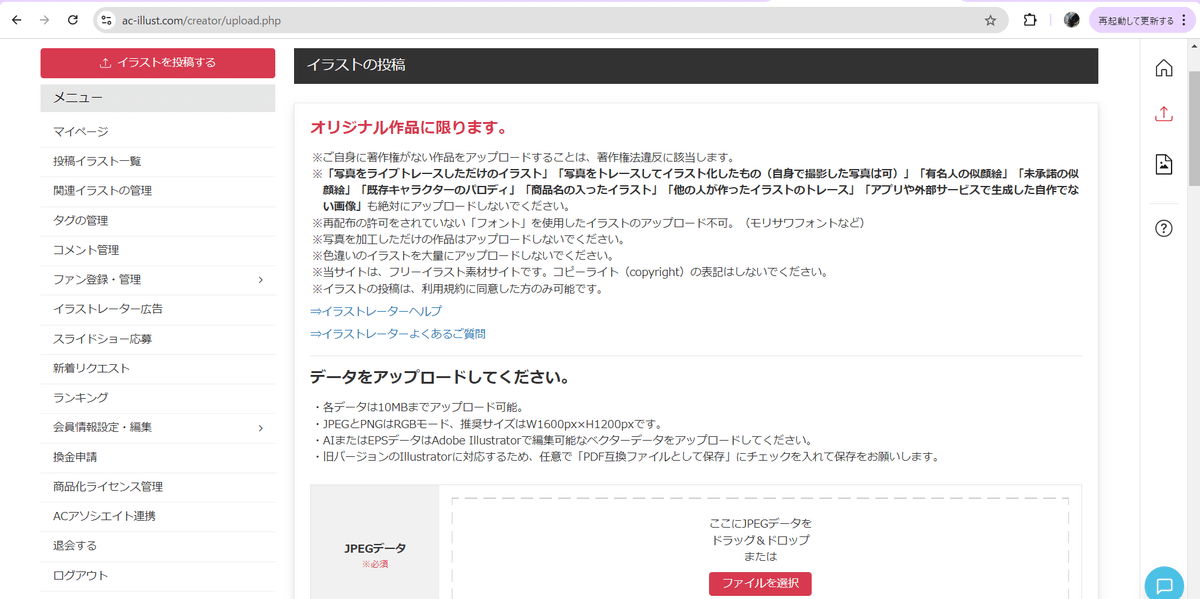Select 関連イラストの管理 menu item
The height and width of the screenshot is (599, 1200).
point(158,191)
